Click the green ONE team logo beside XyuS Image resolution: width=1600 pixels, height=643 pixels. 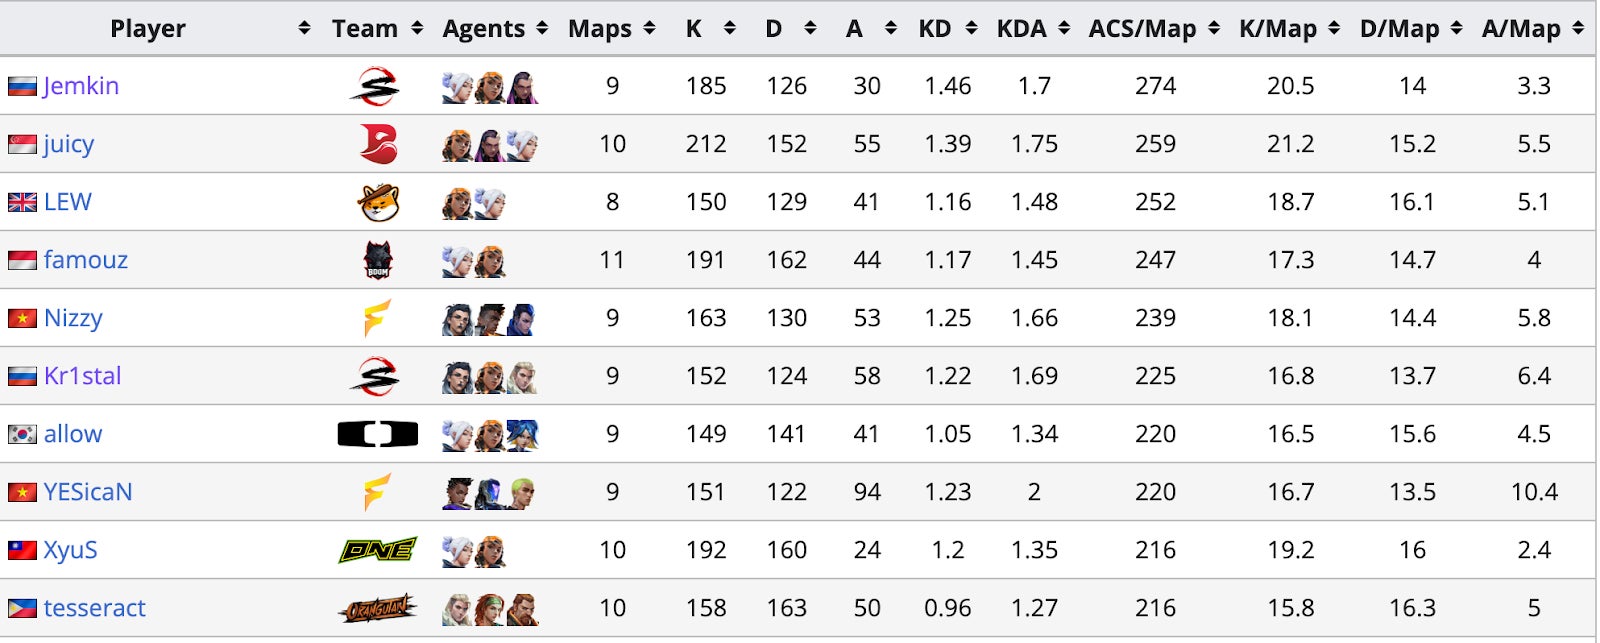click(377, 550)
